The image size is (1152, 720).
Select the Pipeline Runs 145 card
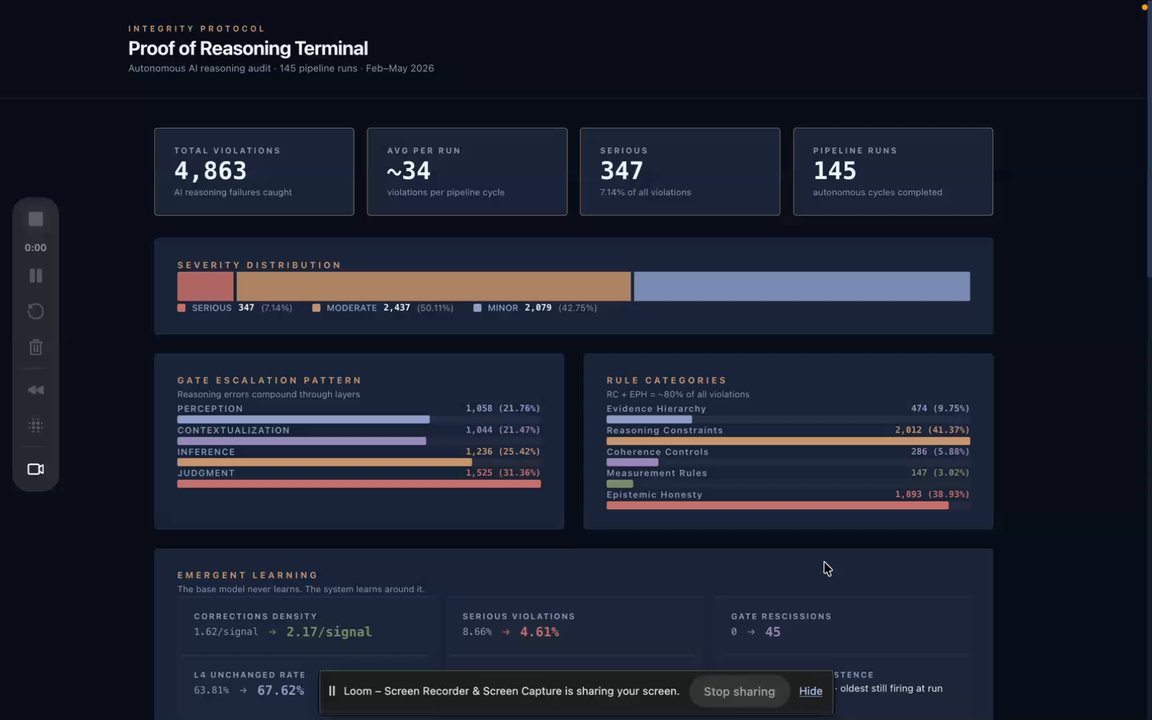tap(893, 172)
